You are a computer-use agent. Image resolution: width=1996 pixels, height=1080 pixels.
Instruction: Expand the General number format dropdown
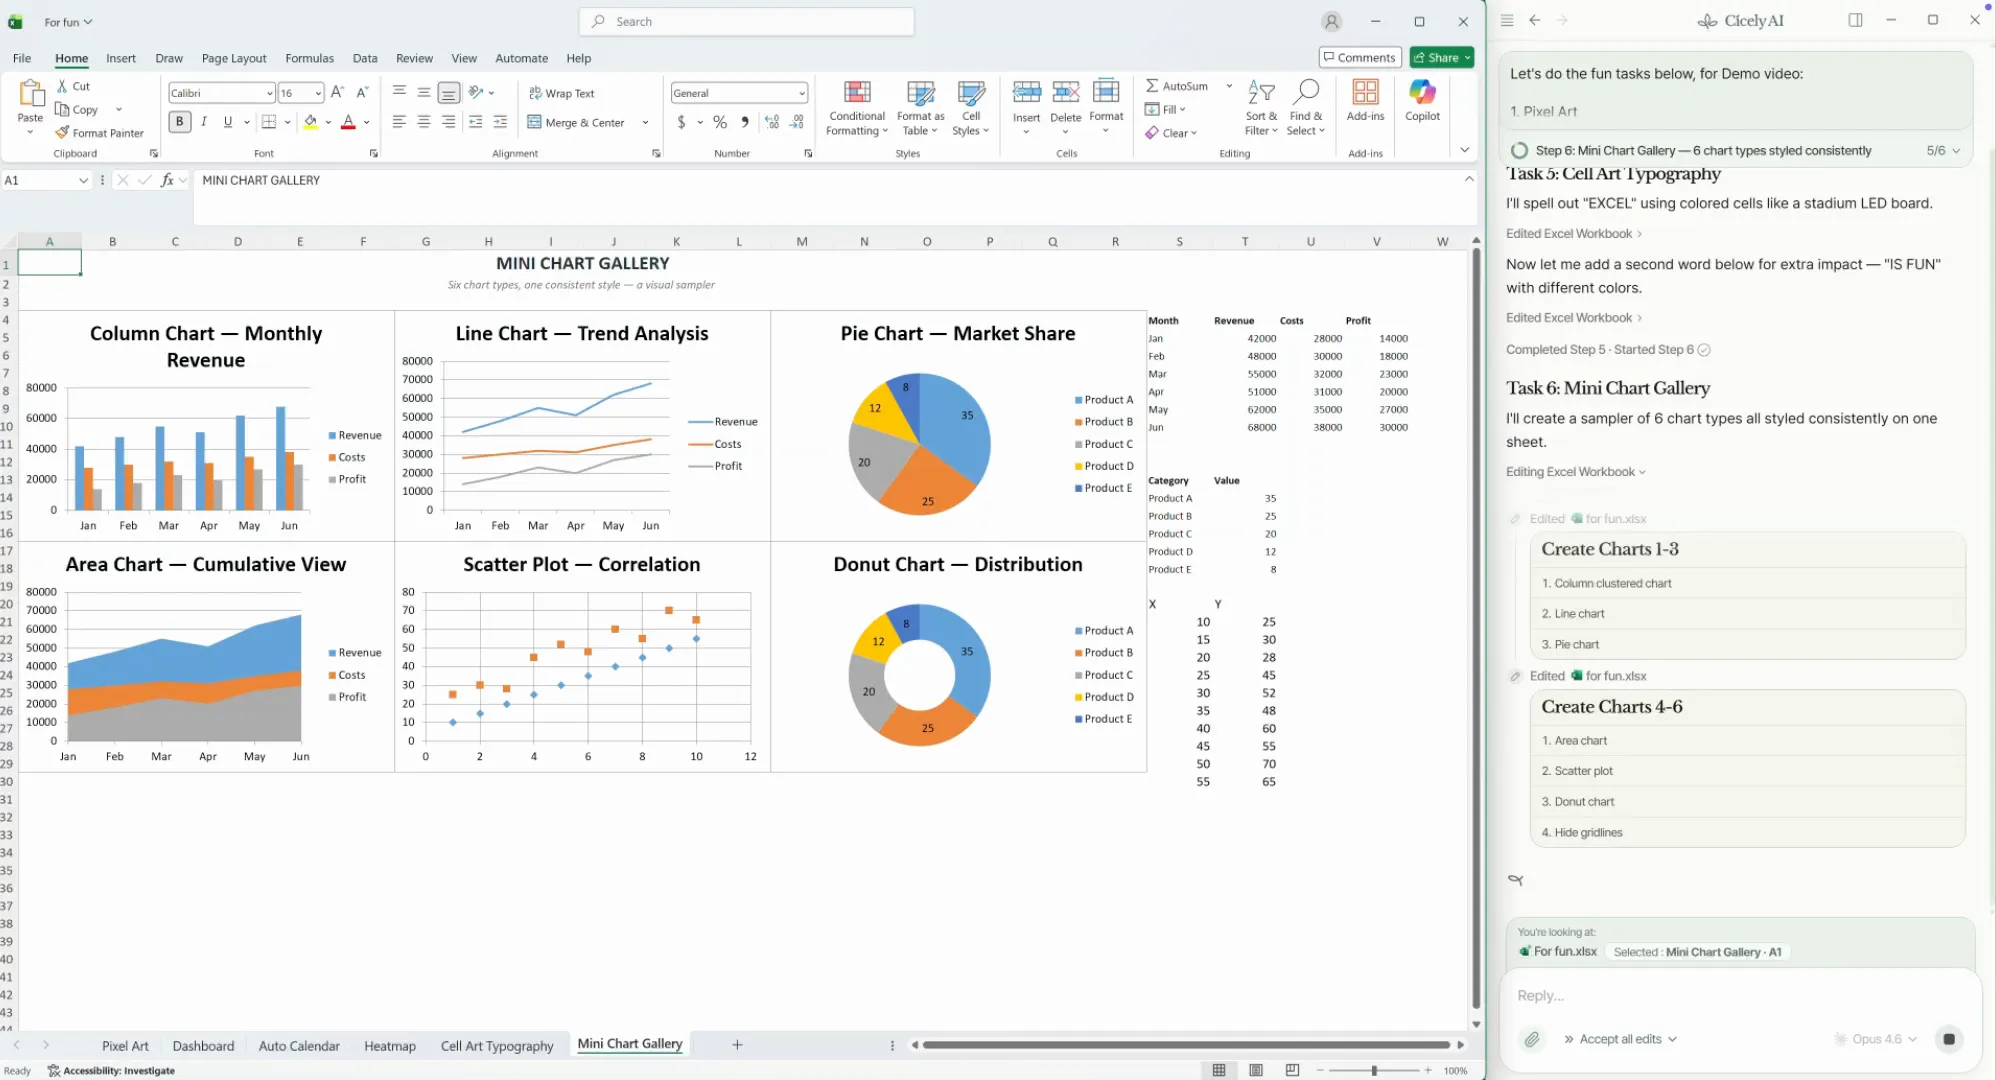point(802,93)
